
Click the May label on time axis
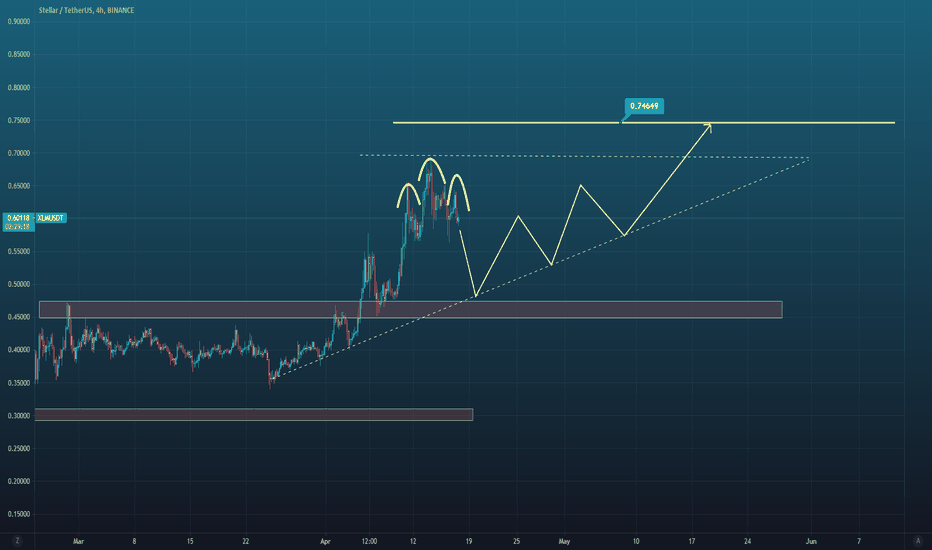pos(564,541)
